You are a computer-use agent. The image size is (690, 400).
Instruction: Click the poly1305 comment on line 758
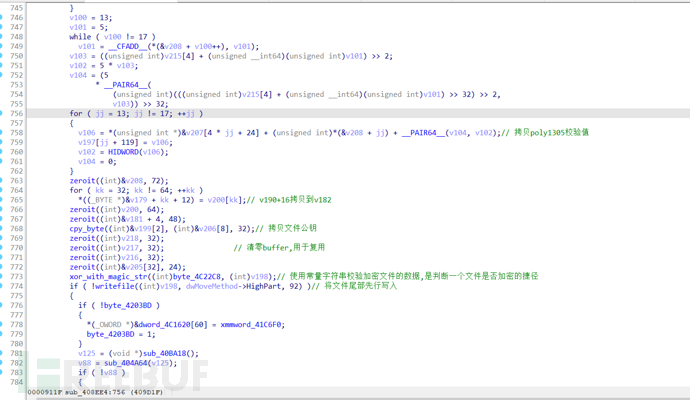tap(545, 132)
